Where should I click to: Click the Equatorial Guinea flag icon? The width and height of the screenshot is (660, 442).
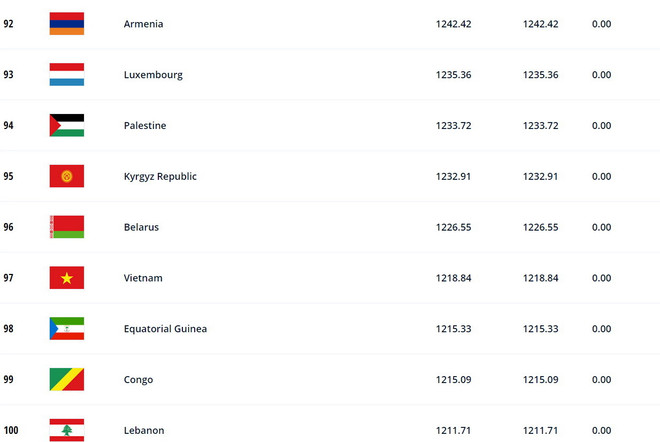(67, 329)
